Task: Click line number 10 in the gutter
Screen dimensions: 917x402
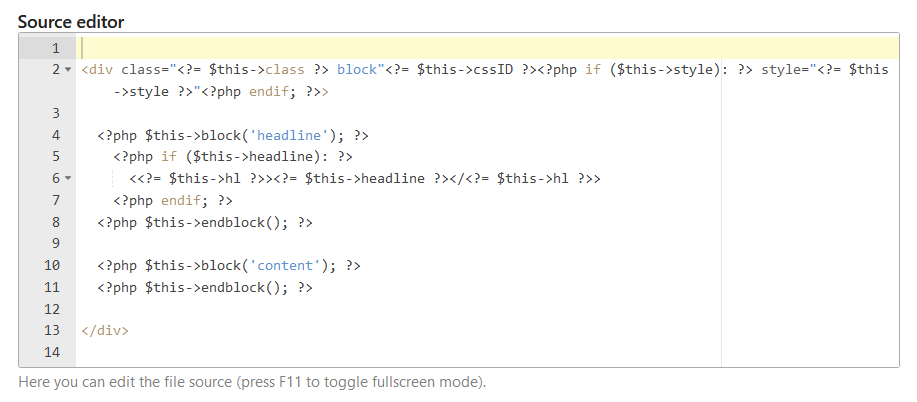Action: tap(52, 265)
